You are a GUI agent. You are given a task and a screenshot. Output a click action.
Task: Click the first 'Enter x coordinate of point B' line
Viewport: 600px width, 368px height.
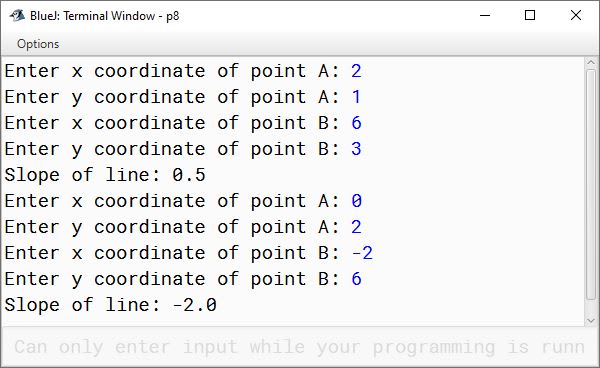(x=183, y=123)
